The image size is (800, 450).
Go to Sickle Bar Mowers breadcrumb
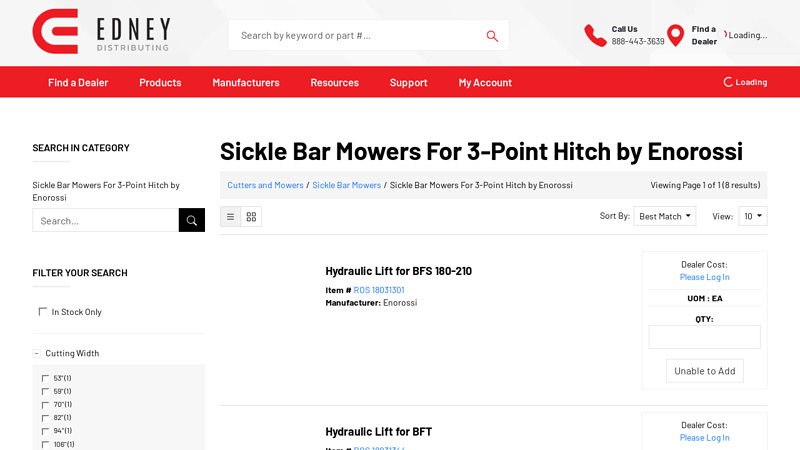[x=346, y=185]
